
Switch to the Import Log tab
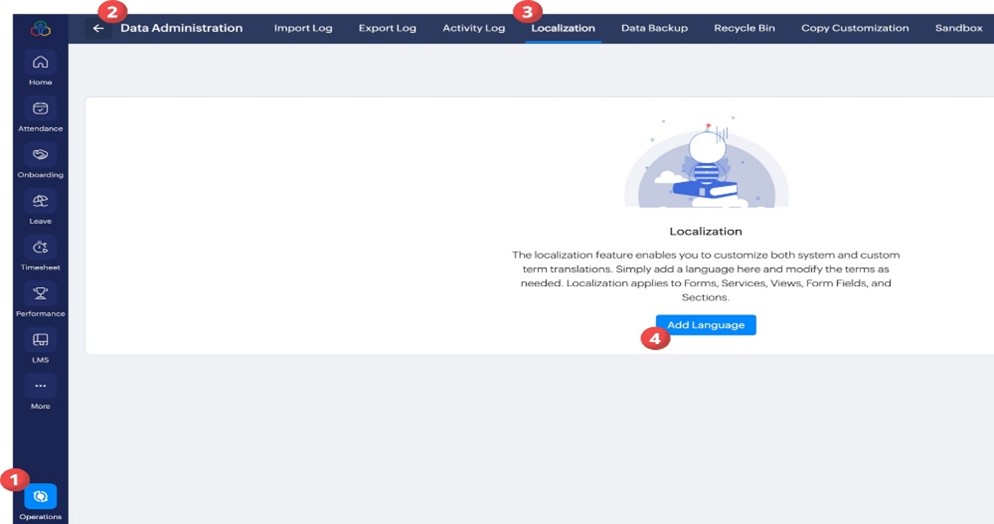tap(303, 28)
